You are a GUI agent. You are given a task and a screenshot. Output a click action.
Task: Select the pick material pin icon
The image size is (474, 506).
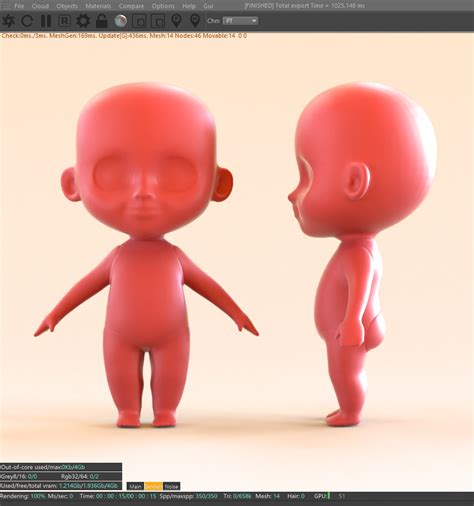[x=195, y=21]
